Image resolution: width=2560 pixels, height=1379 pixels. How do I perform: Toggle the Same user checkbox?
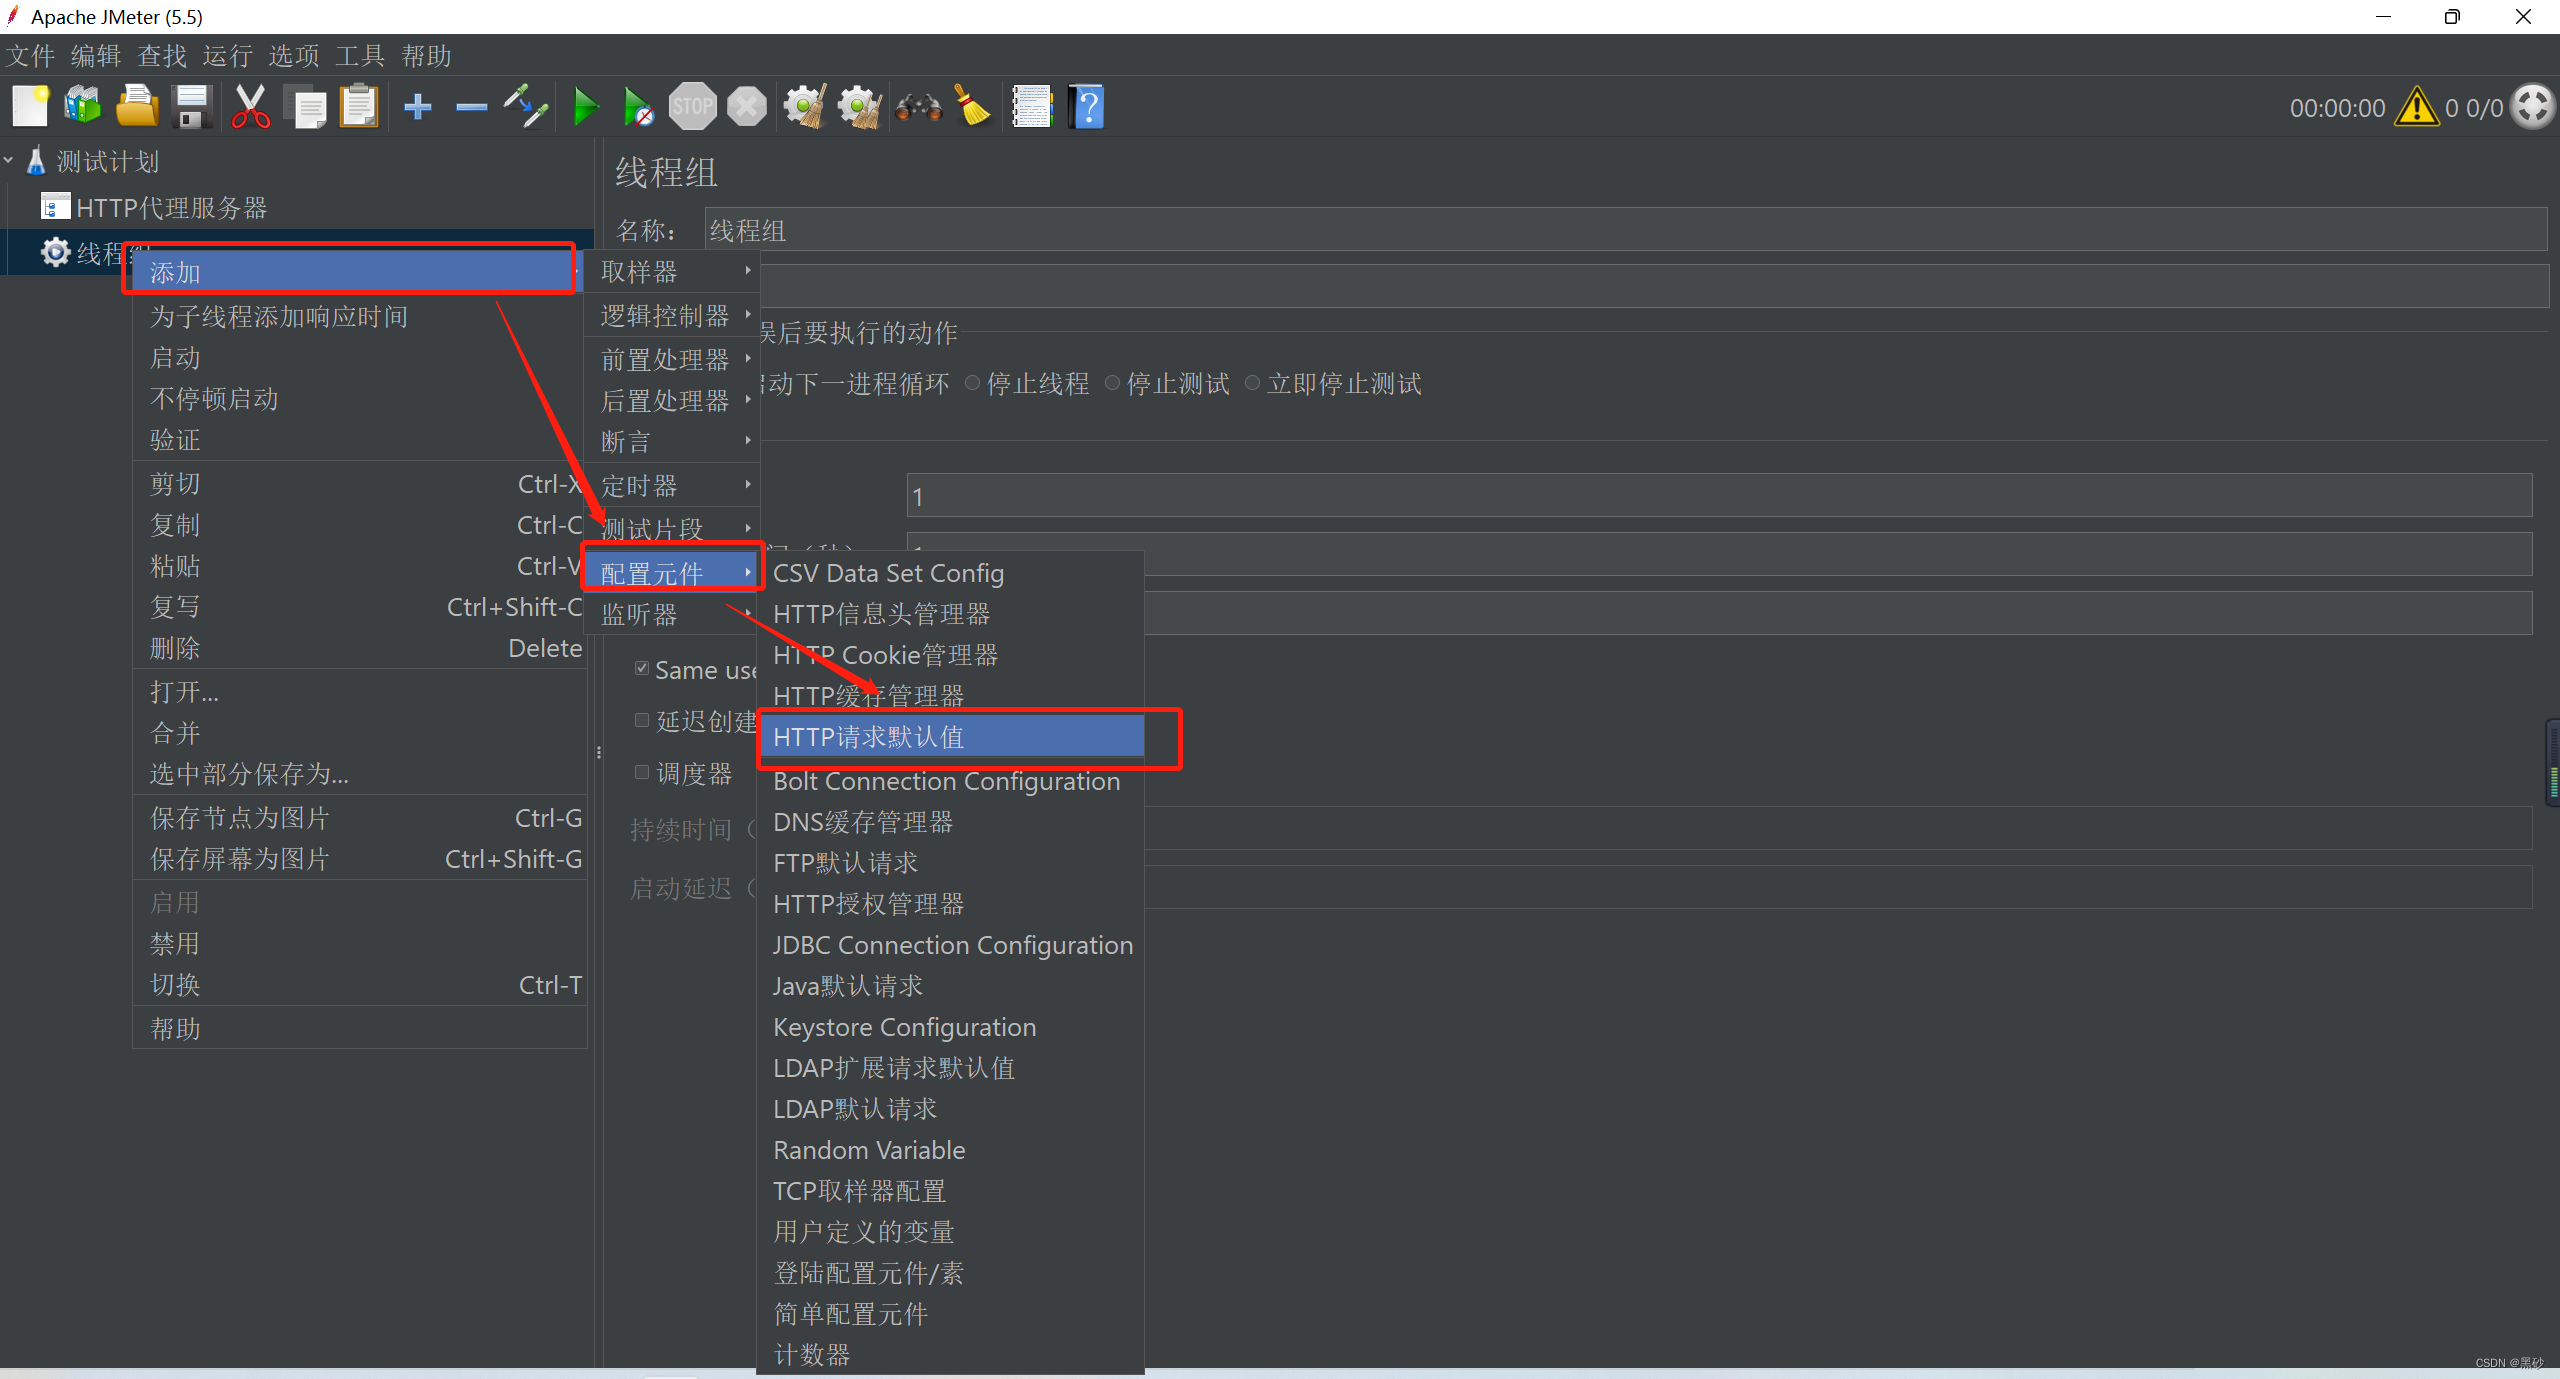pos(642,668)
